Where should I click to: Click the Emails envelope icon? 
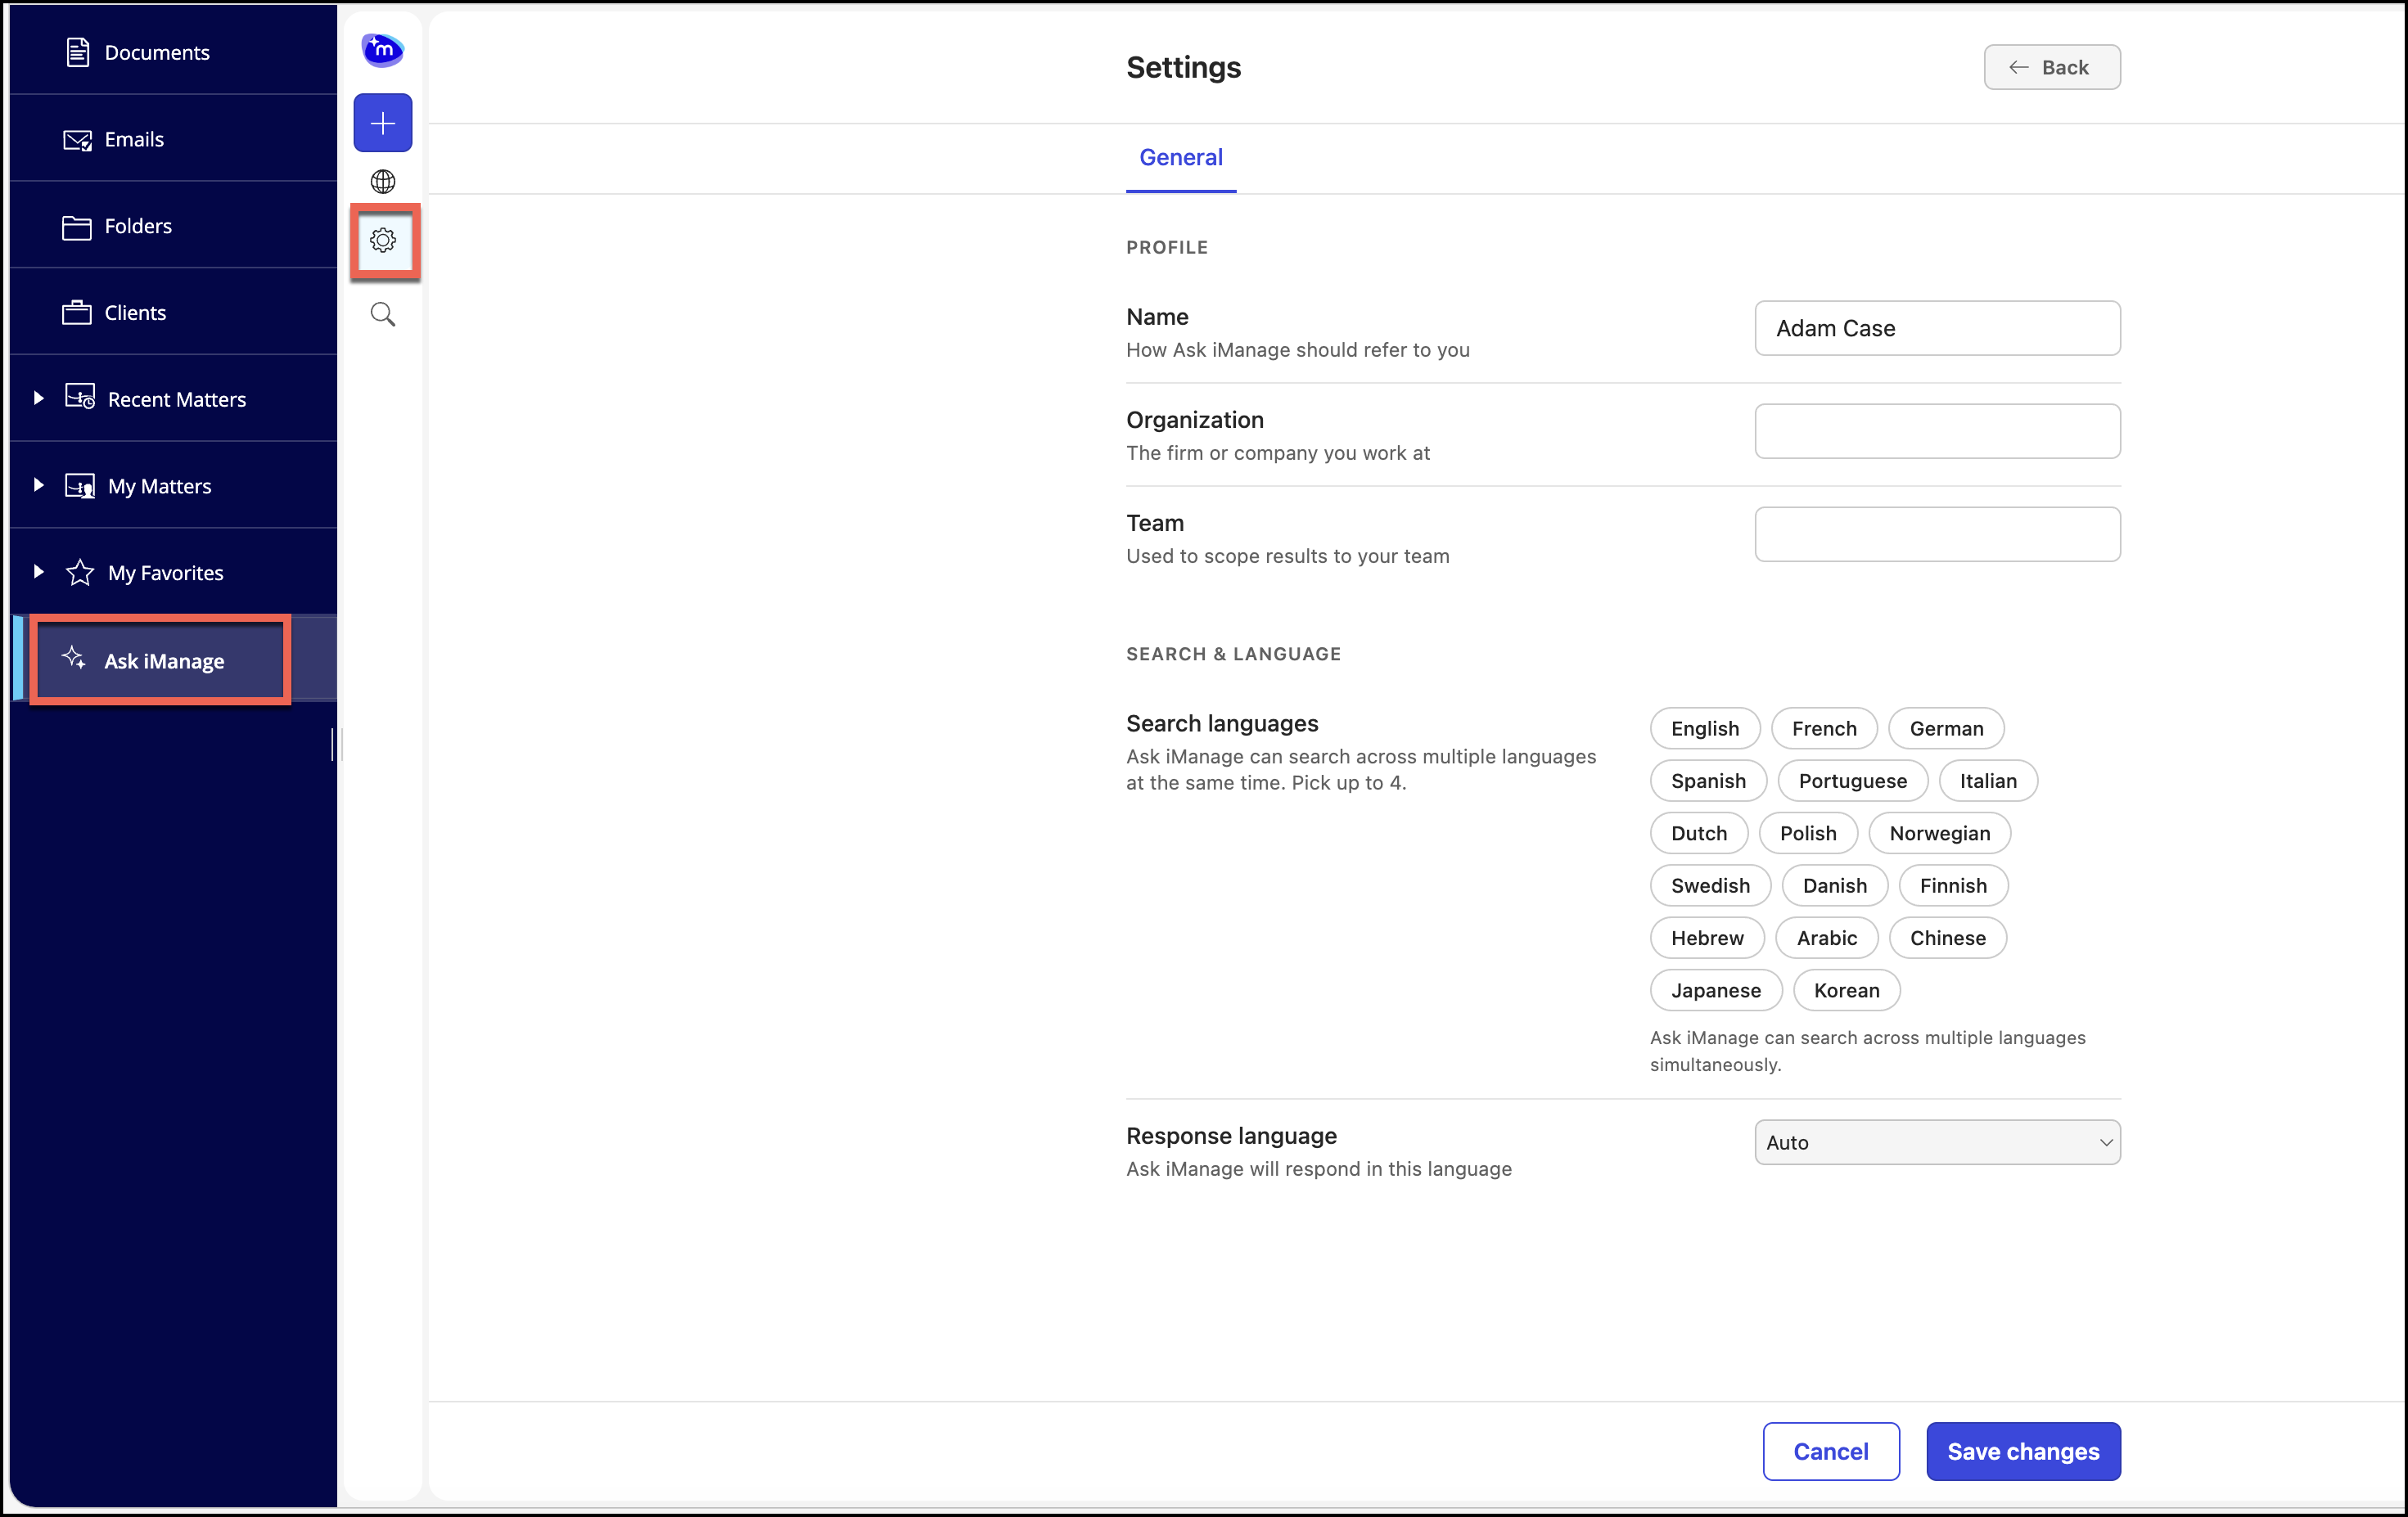pos(77,140)
